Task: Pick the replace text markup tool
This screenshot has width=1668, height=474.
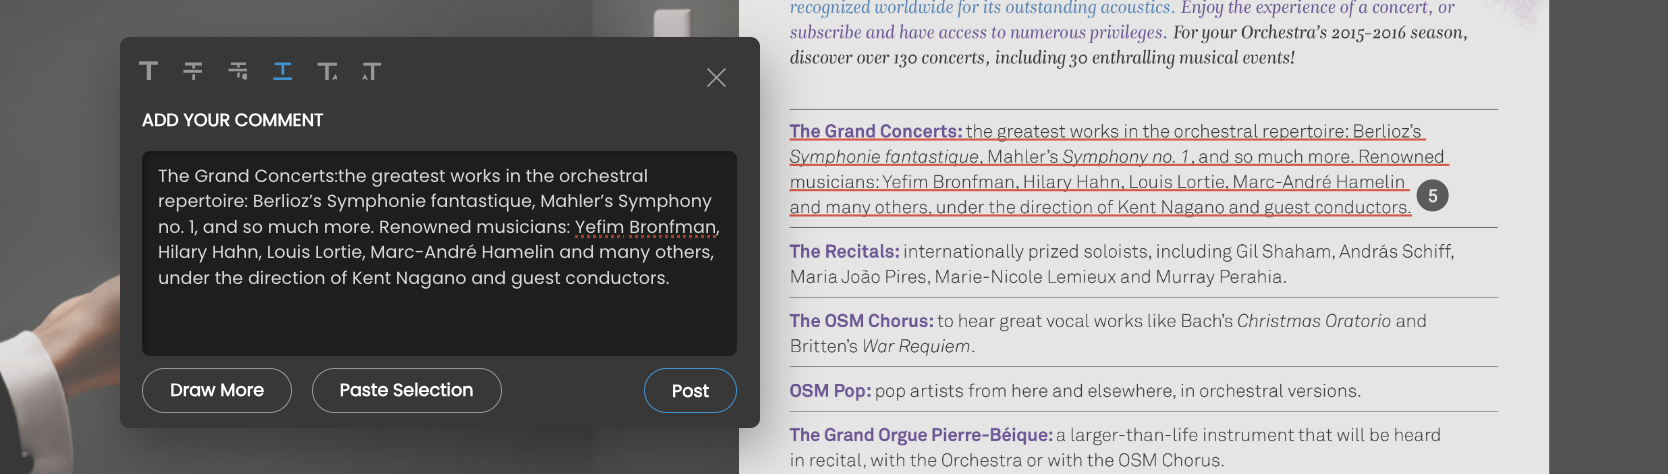Action: tap(238, 71)
